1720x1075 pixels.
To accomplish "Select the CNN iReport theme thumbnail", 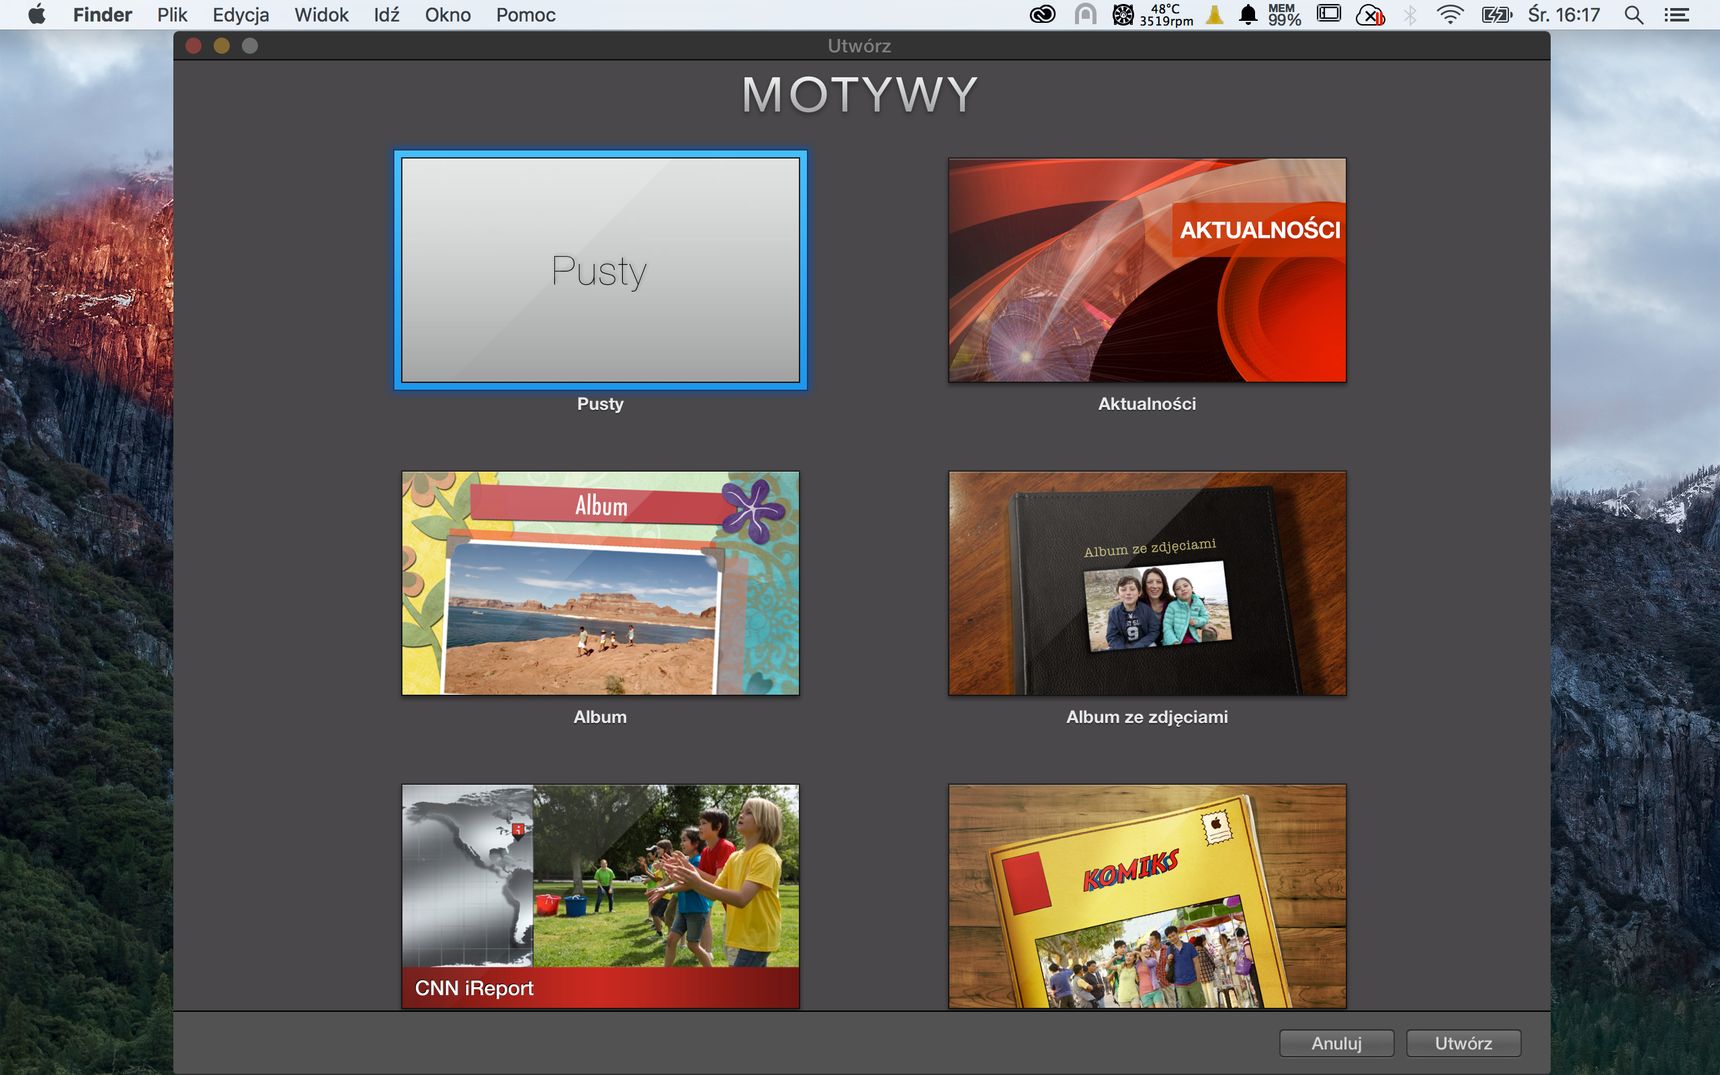I will click(600, 896).
